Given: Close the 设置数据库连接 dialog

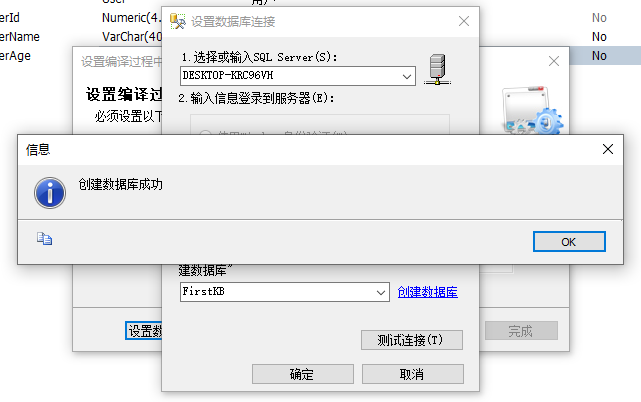Looking at the screenshot, I should (464, 21).
